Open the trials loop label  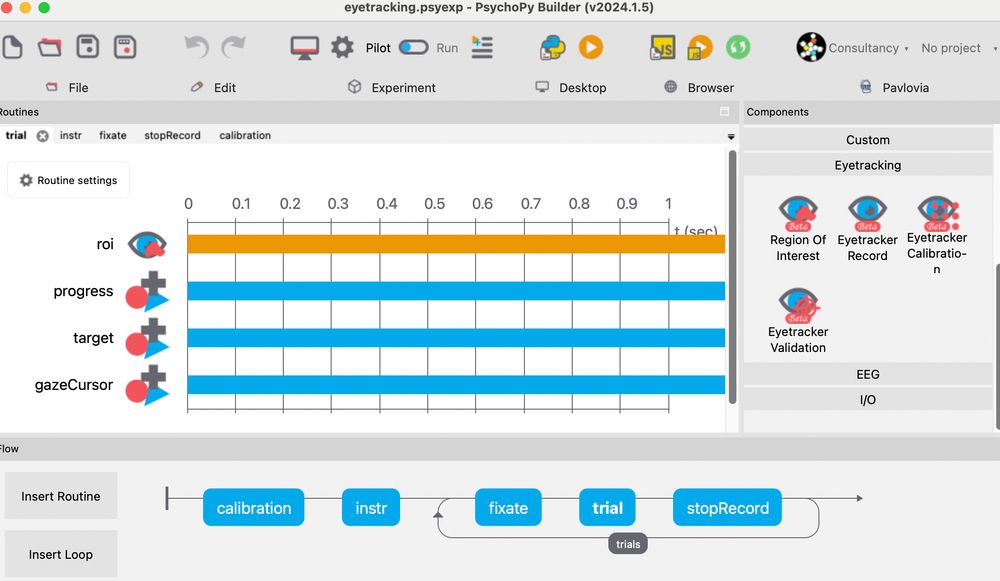click(x=628, y=544)
